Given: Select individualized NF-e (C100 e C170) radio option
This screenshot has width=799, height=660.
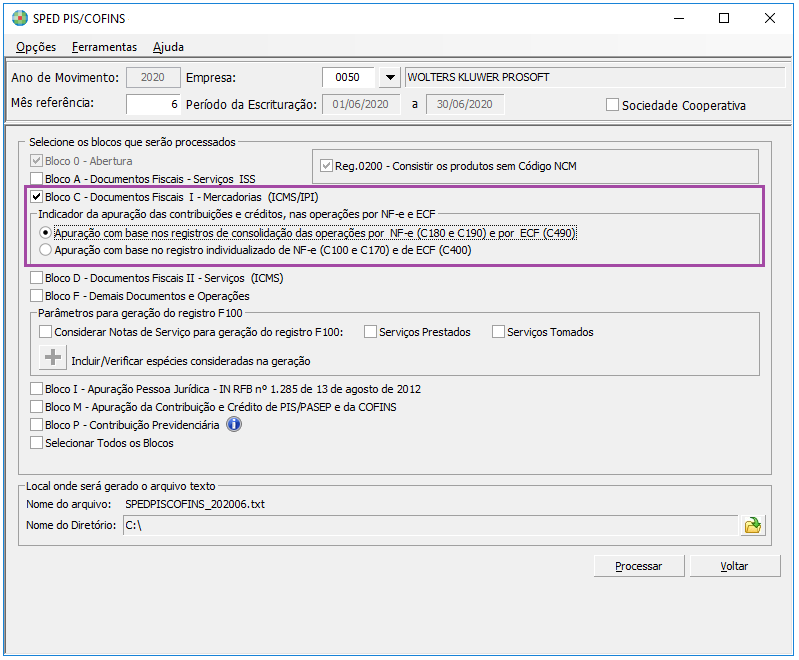Looking at the screenshot, I should [44, 250].
